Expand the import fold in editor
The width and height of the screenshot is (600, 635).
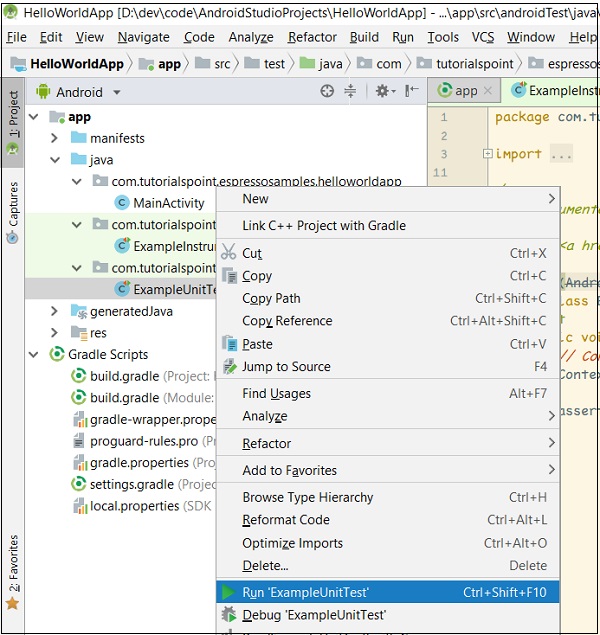point(488,154)
